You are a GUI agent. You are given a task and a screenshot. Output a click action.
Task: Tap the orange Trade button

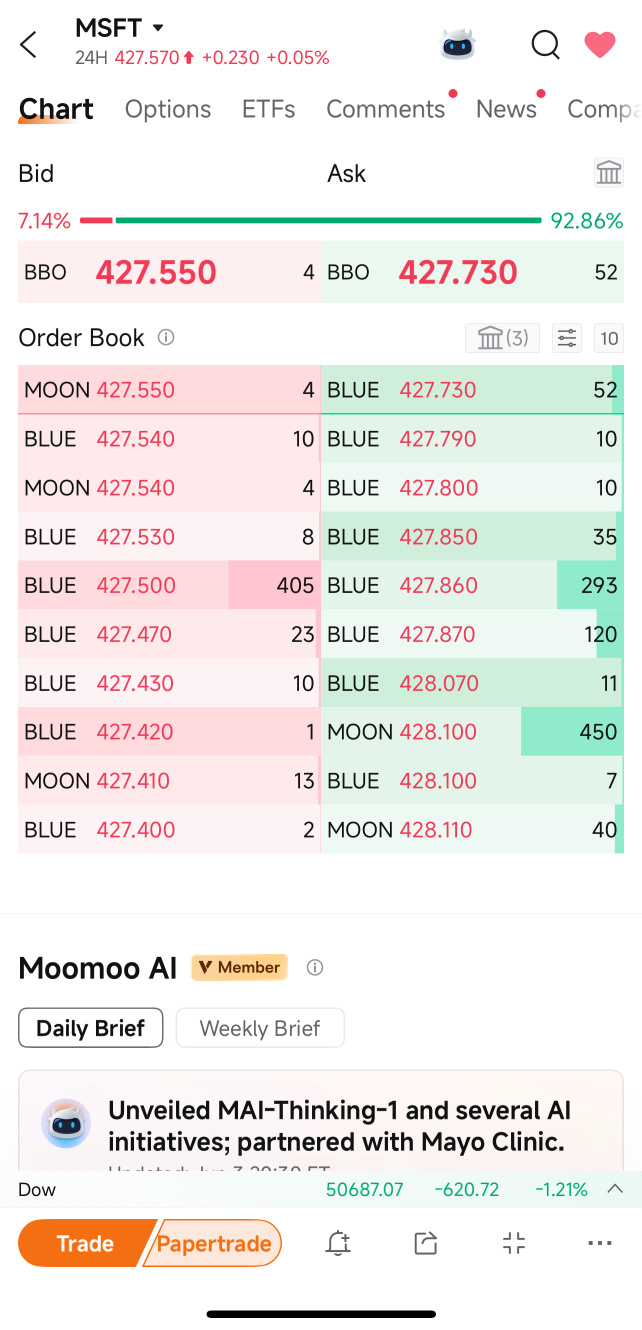pos(85,1243)
